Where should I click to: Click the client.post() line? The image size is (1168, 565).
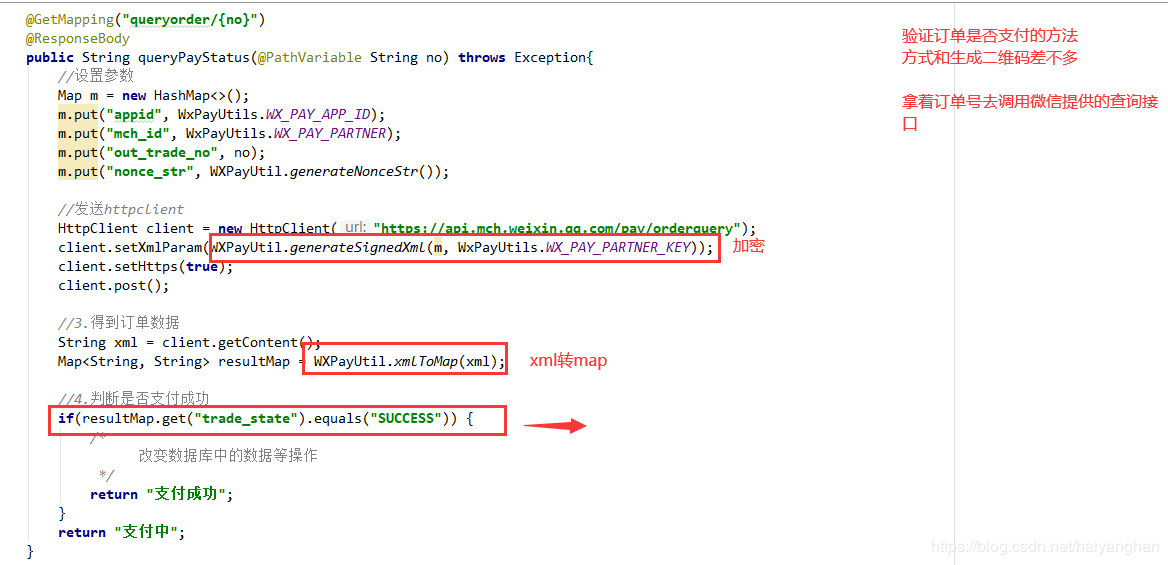pyautogui.click(x=114, y=285)
